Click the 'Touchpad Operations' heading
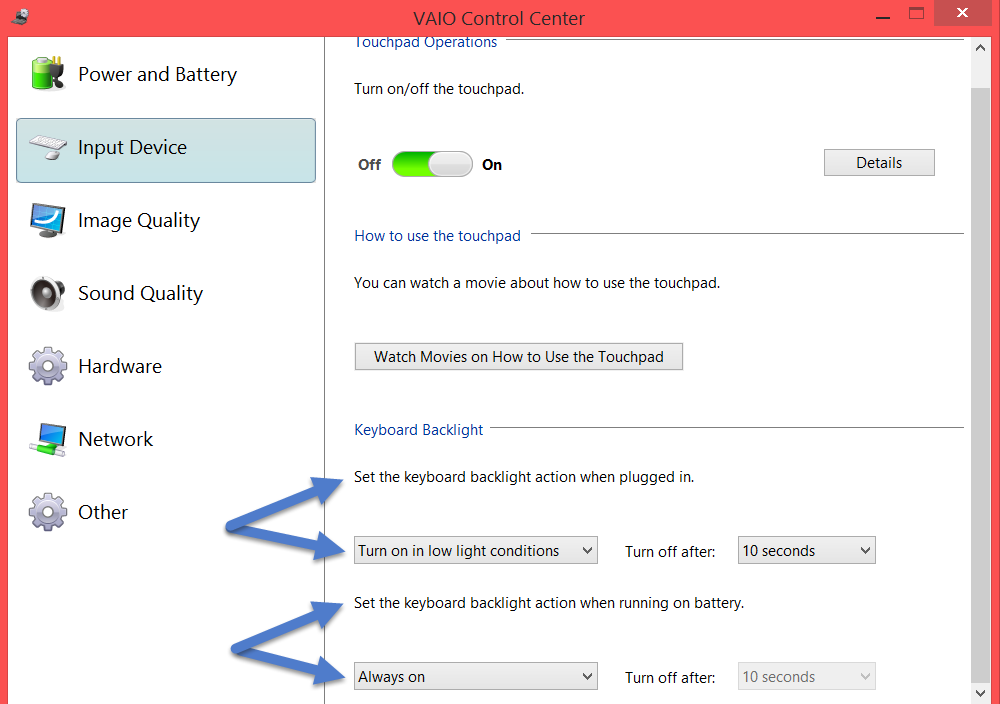The width and height of the screenshot is (1000, 704). tap(425, 43)
